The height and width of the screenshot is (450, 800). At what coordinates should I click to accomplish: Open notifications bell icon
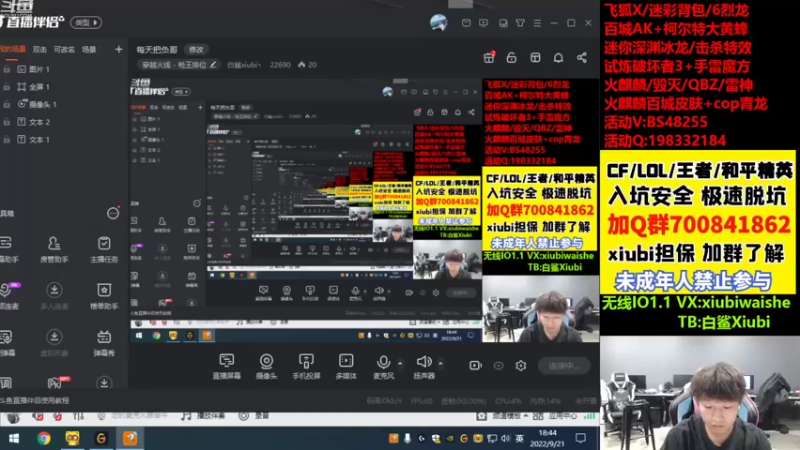558,57
